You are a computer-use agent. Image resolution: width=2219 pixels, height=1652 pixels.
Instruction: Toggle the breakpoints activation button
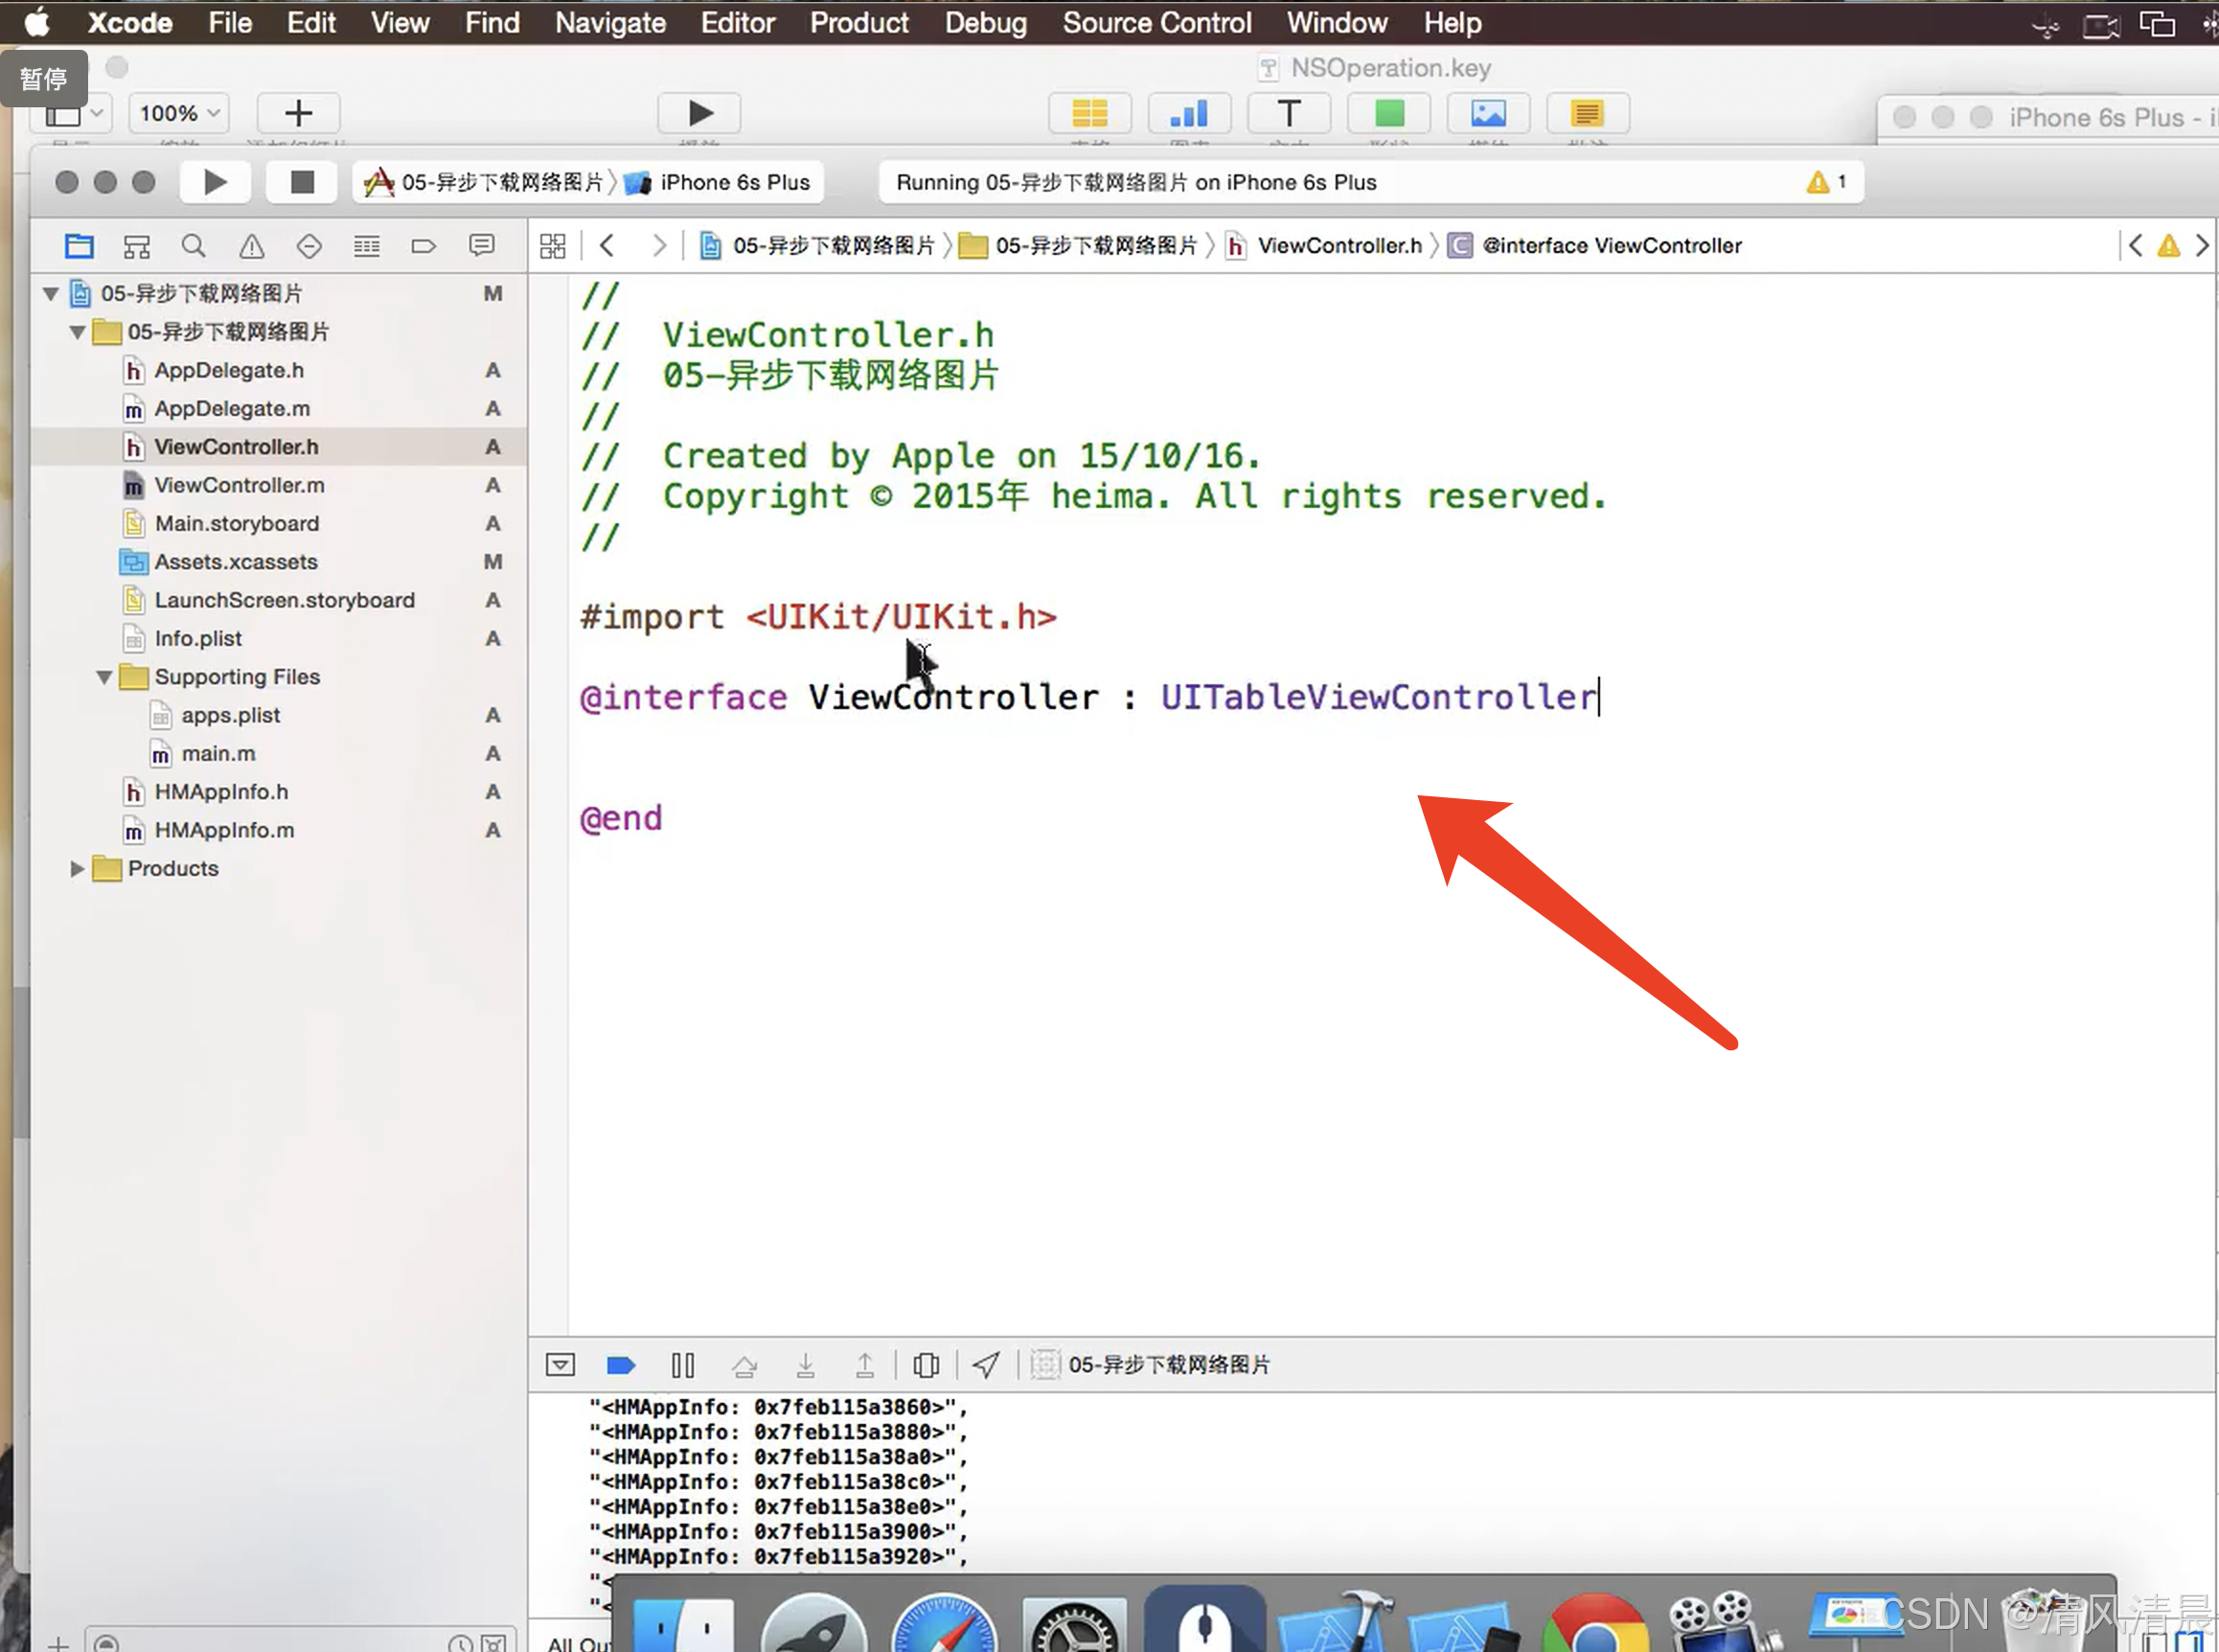621,1365
